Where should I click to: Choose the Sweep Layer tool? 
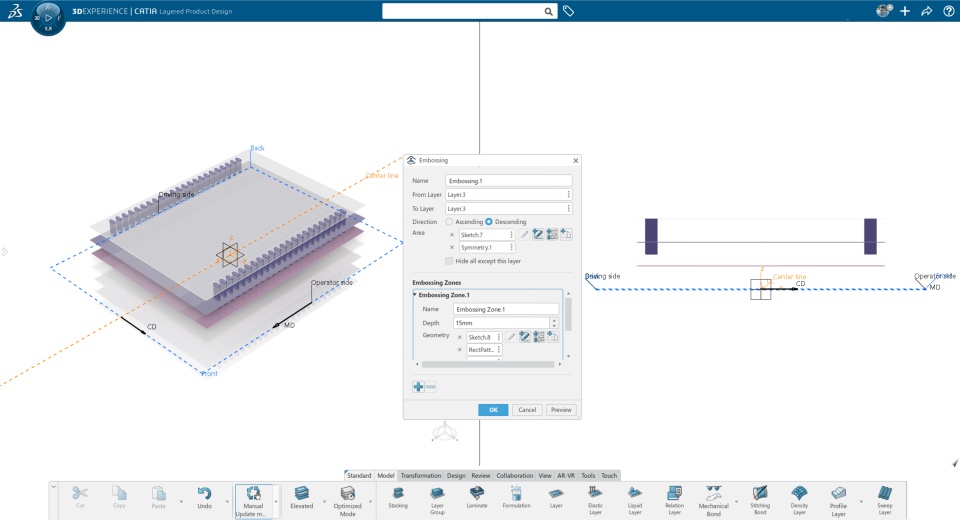[x=885, y=500]
